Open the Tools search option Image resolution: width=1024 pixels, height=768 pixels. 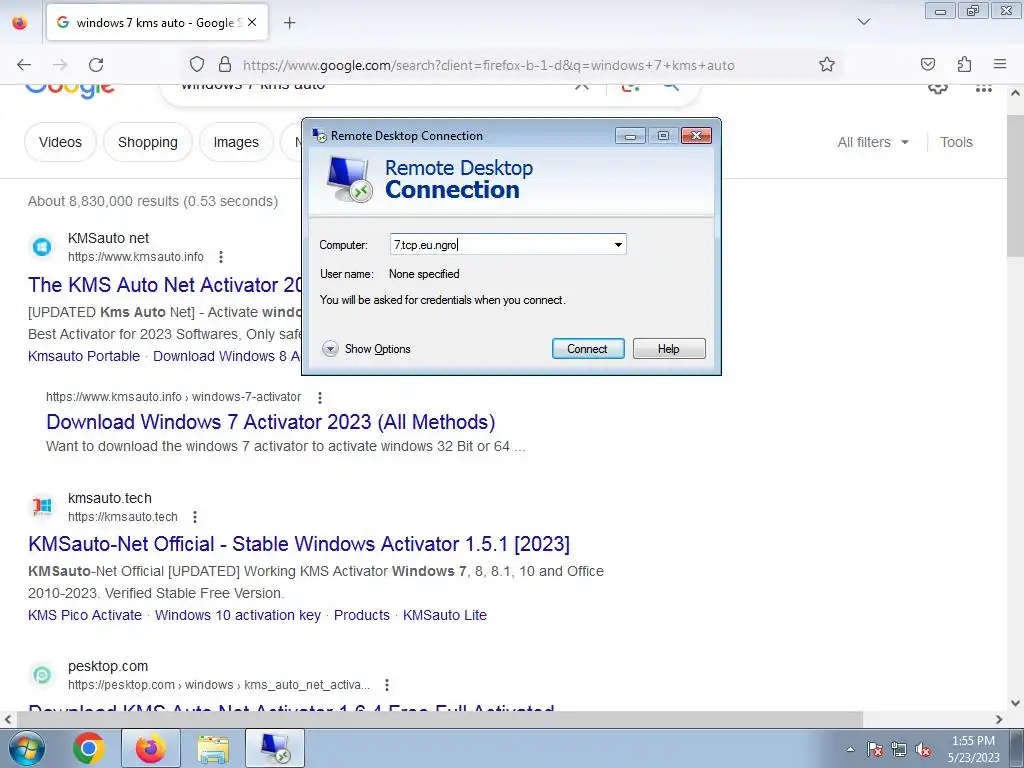[956, 142]
